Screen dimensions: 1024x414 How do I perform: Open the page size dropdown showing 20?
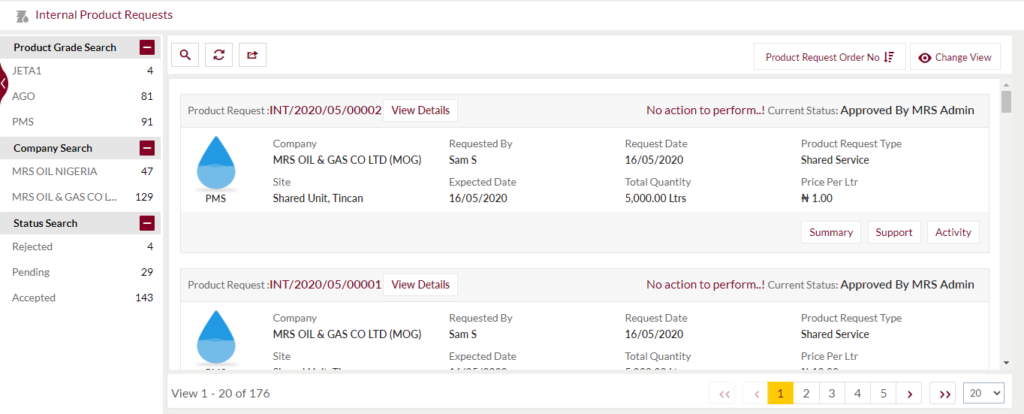click(x=985, y=393)
